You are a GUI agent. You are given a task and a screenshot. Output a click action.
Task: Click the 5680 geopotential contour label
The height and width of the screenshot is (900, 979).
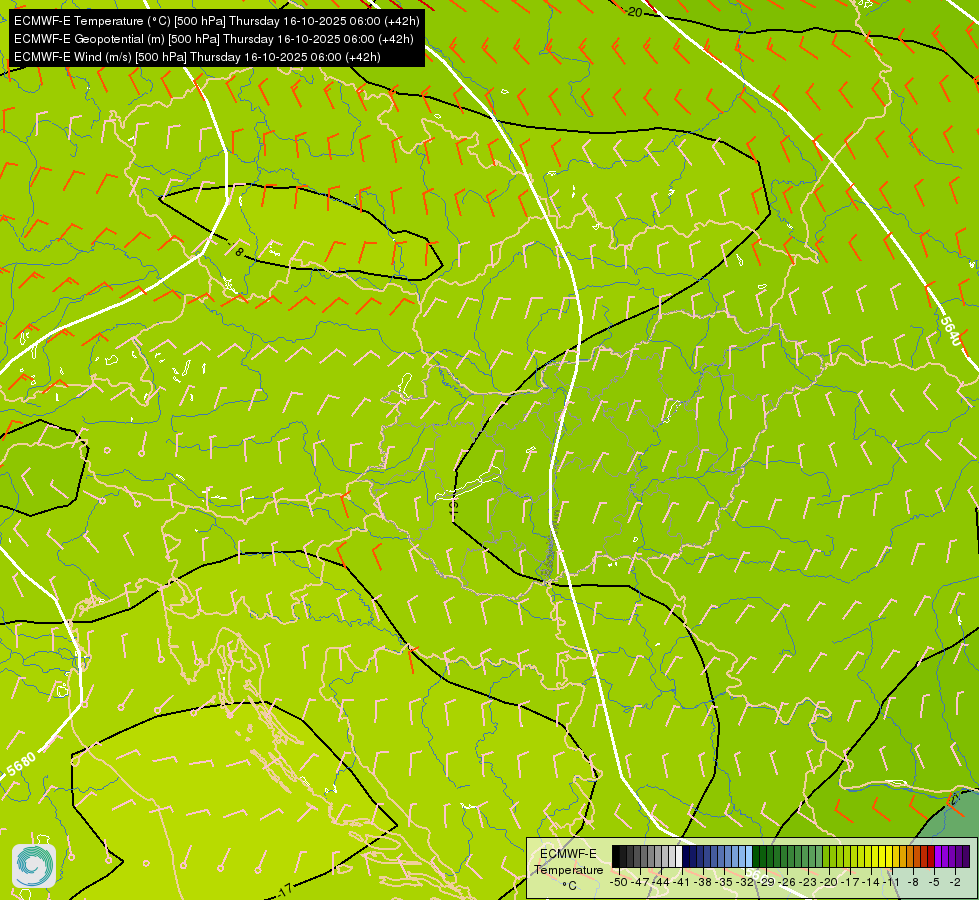pyautogui.click(x=22, y=765)
